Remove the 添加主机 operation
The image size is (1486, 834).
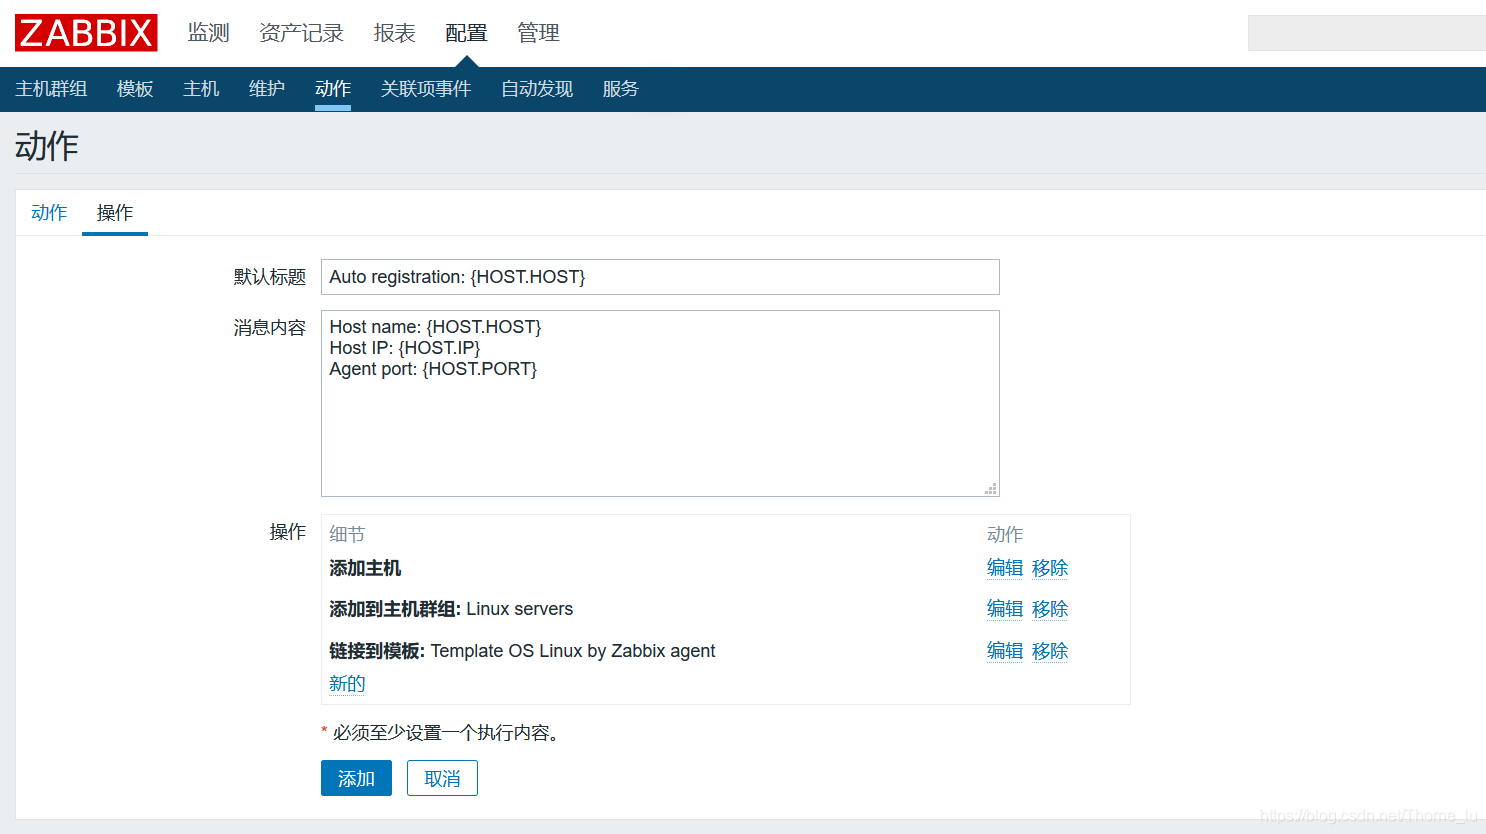click(1050, 568)
